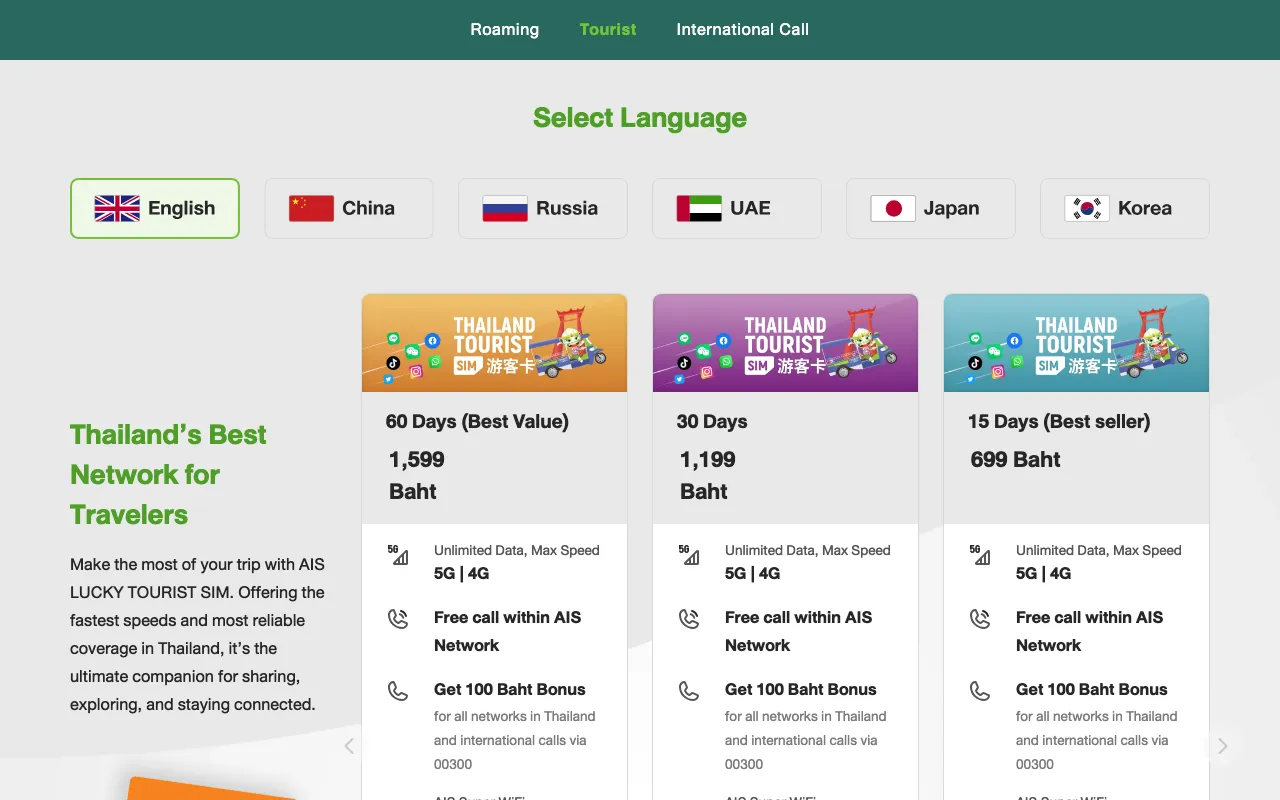Image resolution: width=1280 pixels, height=800 pixels.
Task: Click free call phone icon in 60 Days card
Action: 398,619
